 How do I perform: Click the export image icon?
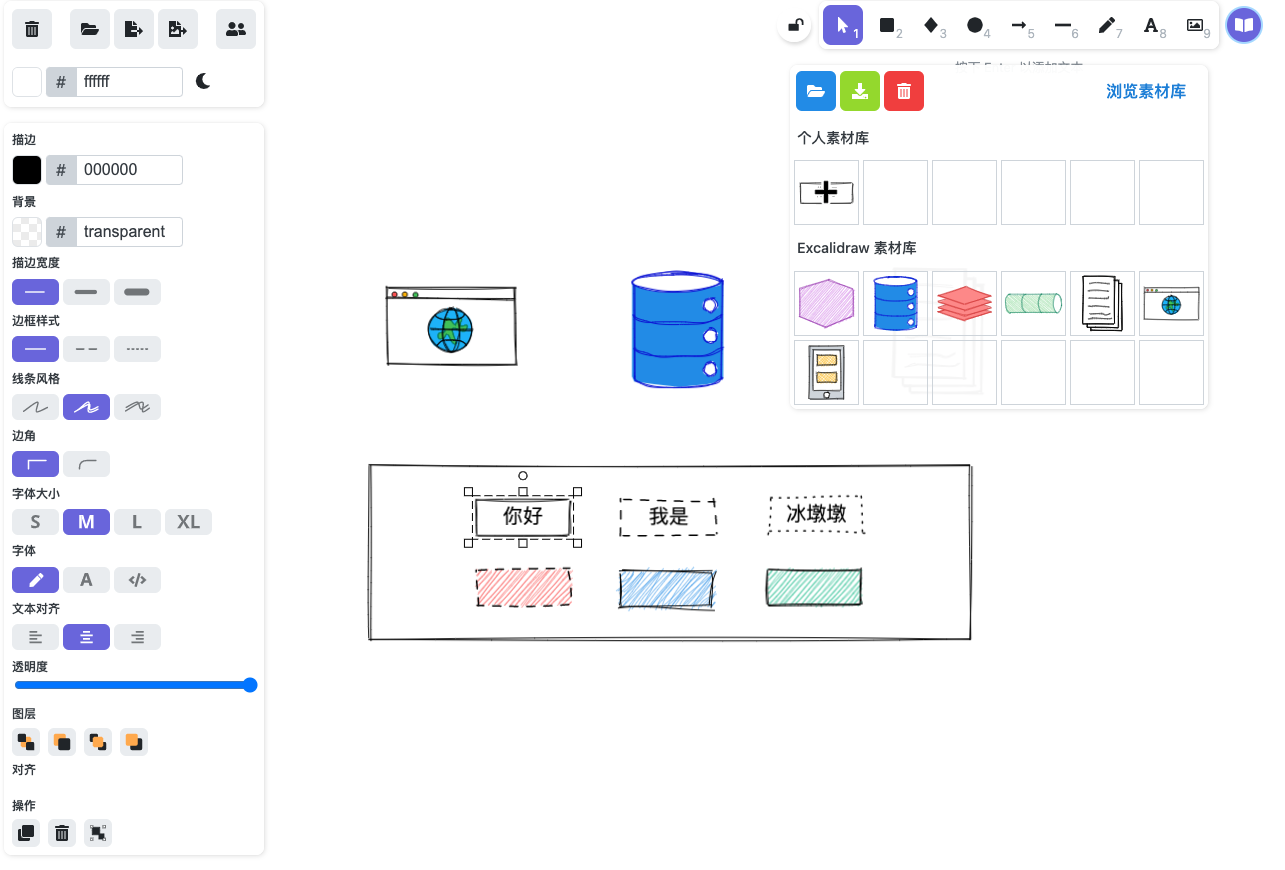[x=178, y=29]
